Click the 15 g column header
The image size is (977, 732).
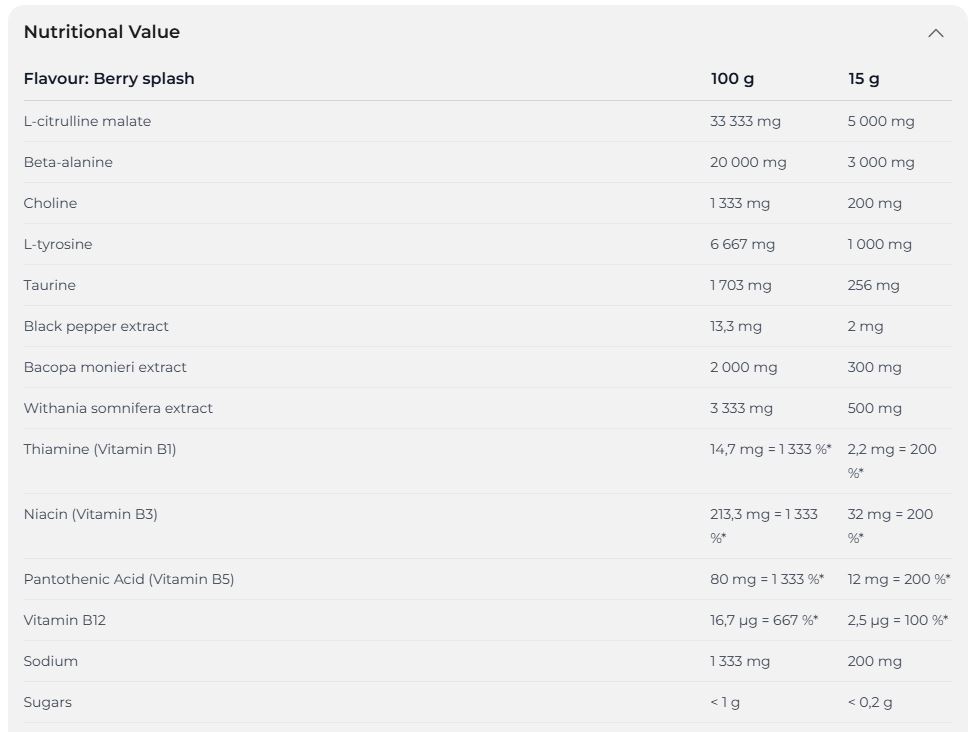pyautogui.click(x=864, y=78)
